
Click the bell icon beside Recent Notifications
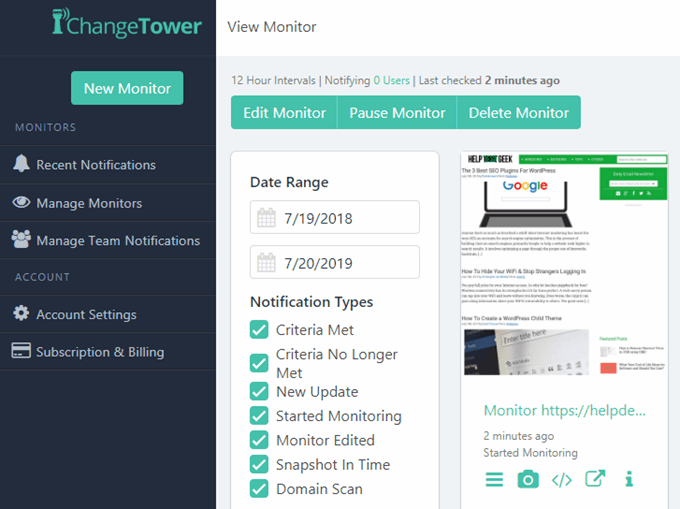click(21, 164)
